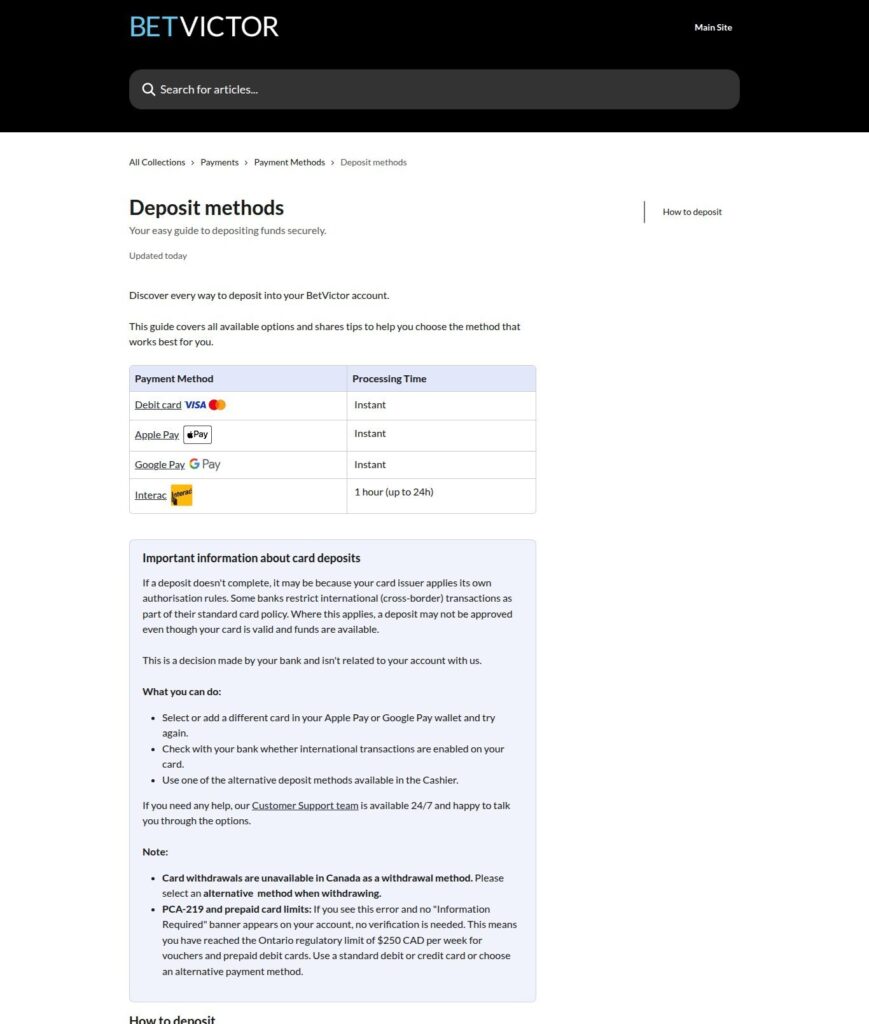This screenshot has width=869, height=1024.
Task: Jump to How to deposit section
Action: [692, 212]
